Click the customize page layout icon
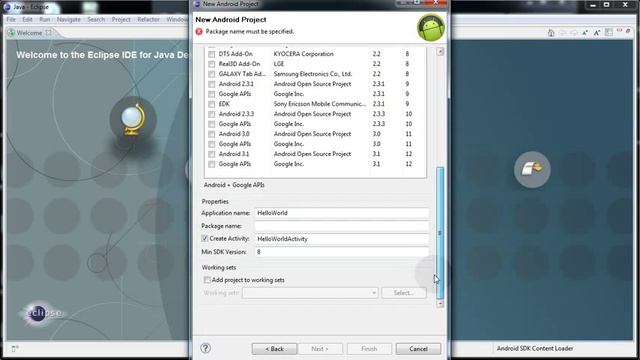Screen dimensions: 640x360 click(609, 33)
